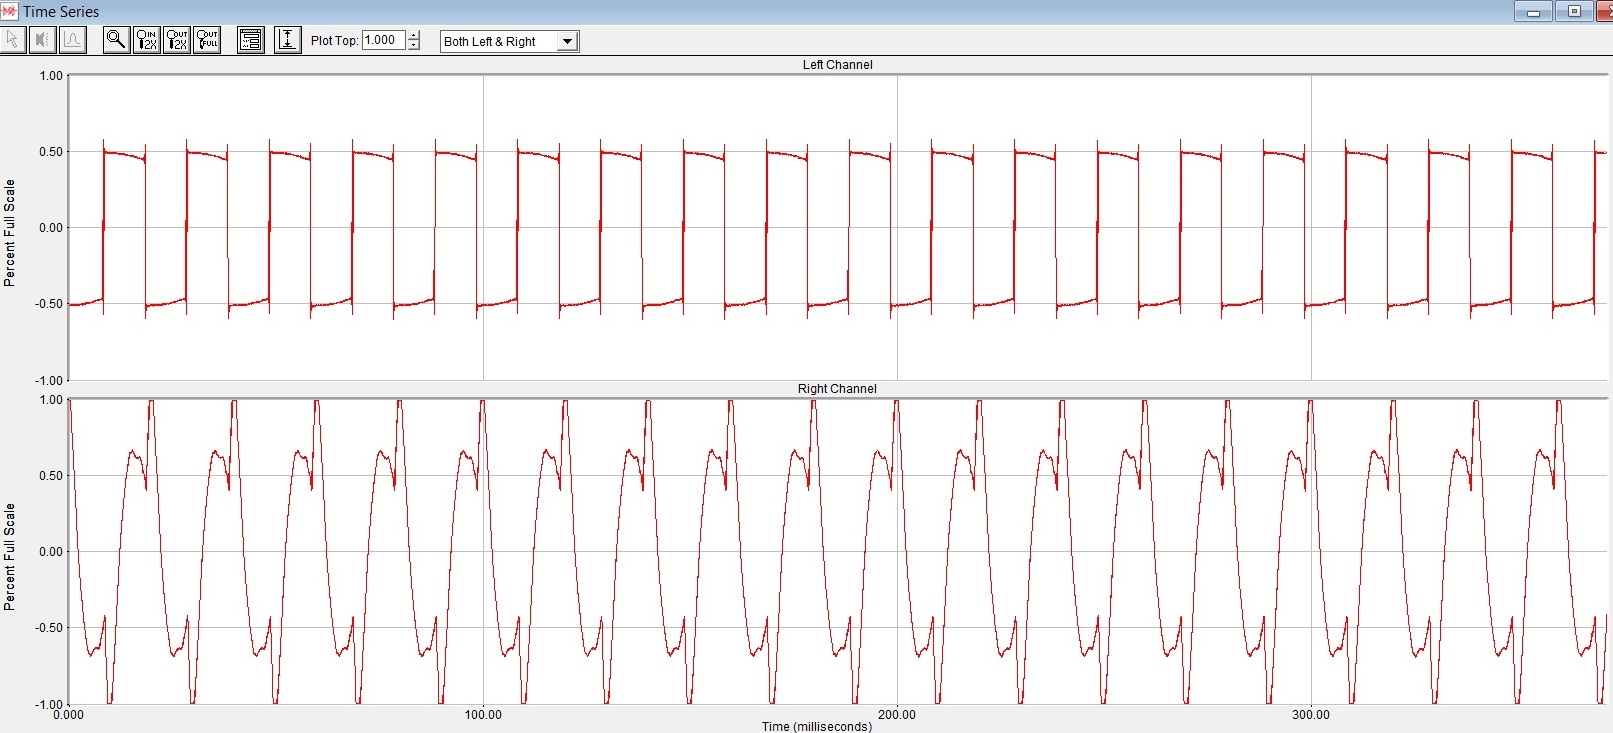This screenshot has height=733, width=1613.
Task: Close the Time Series window
Action: tap(1606, 12)
